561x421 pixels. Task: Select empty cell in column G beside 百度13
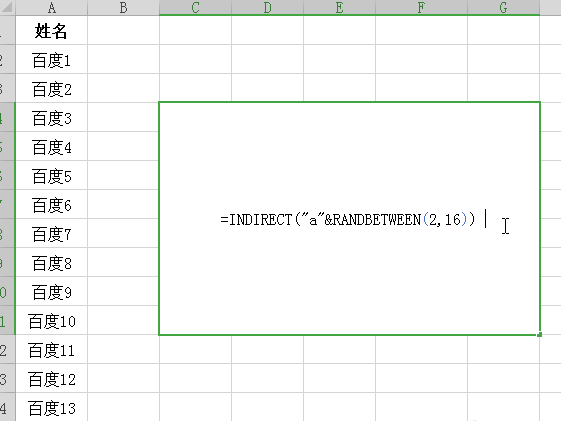pyautogui.click(x=503, y=407)
